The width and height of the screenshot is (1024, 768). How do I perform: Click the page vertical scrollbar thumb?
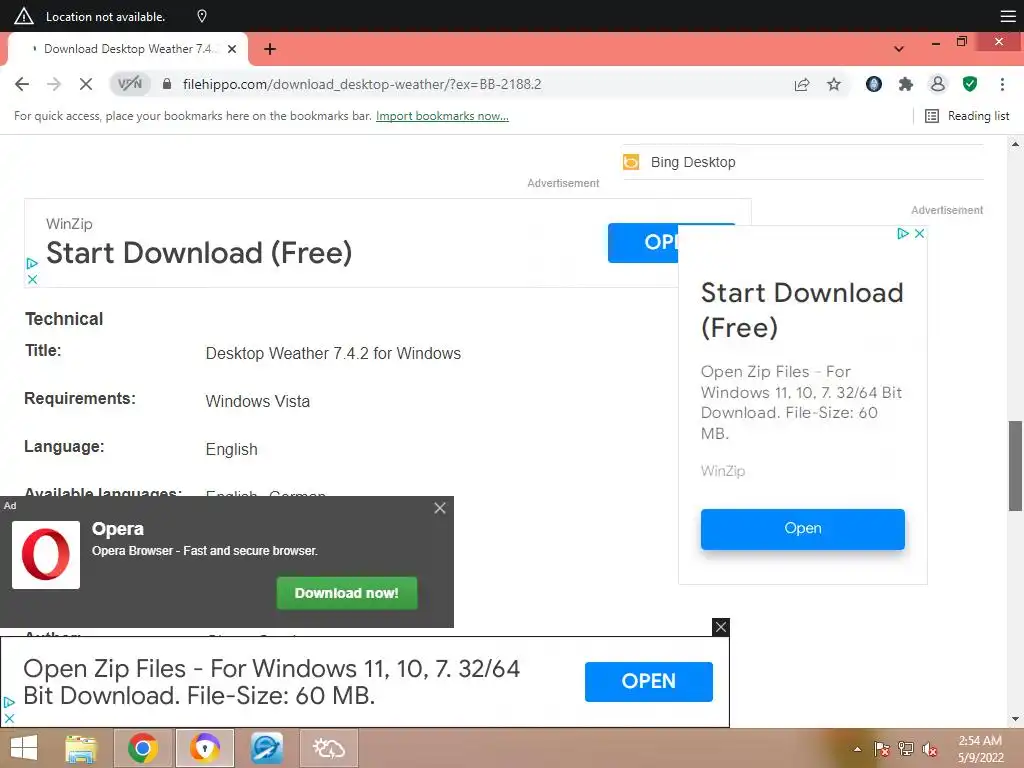coord(1015,466)
